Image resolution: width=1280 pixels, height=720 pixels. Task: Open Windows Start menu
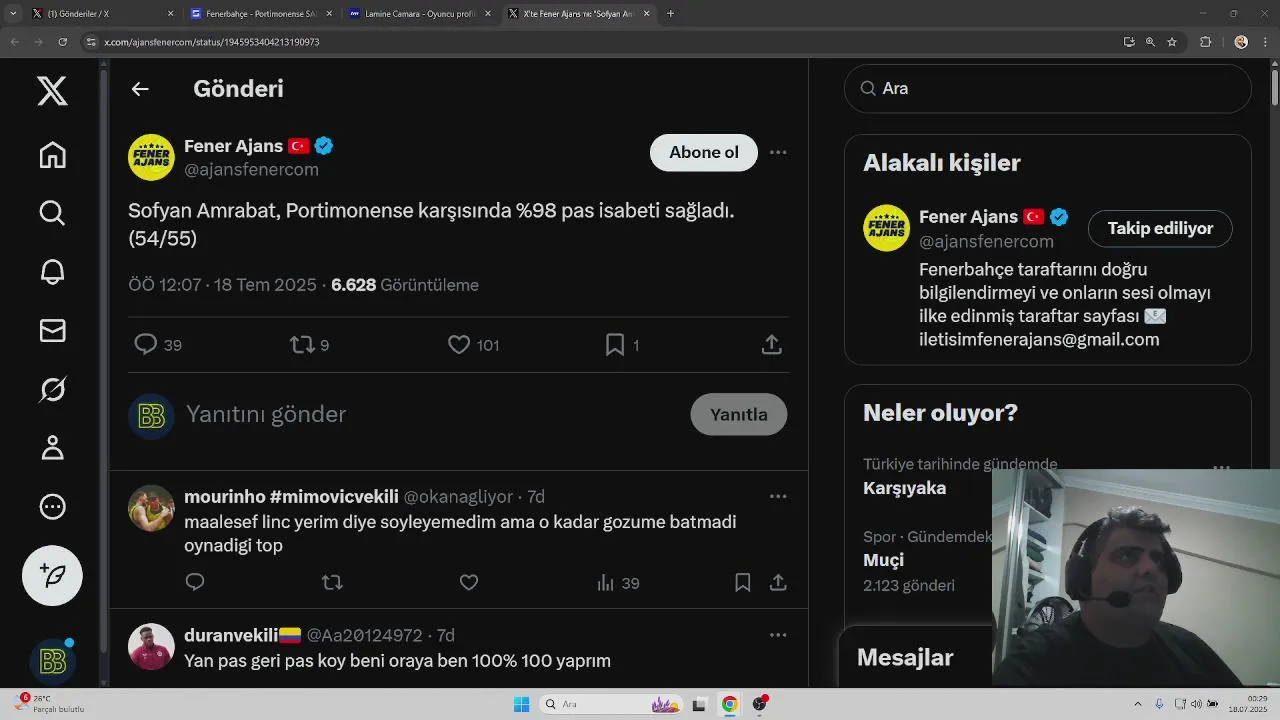(x=521, y=704)
